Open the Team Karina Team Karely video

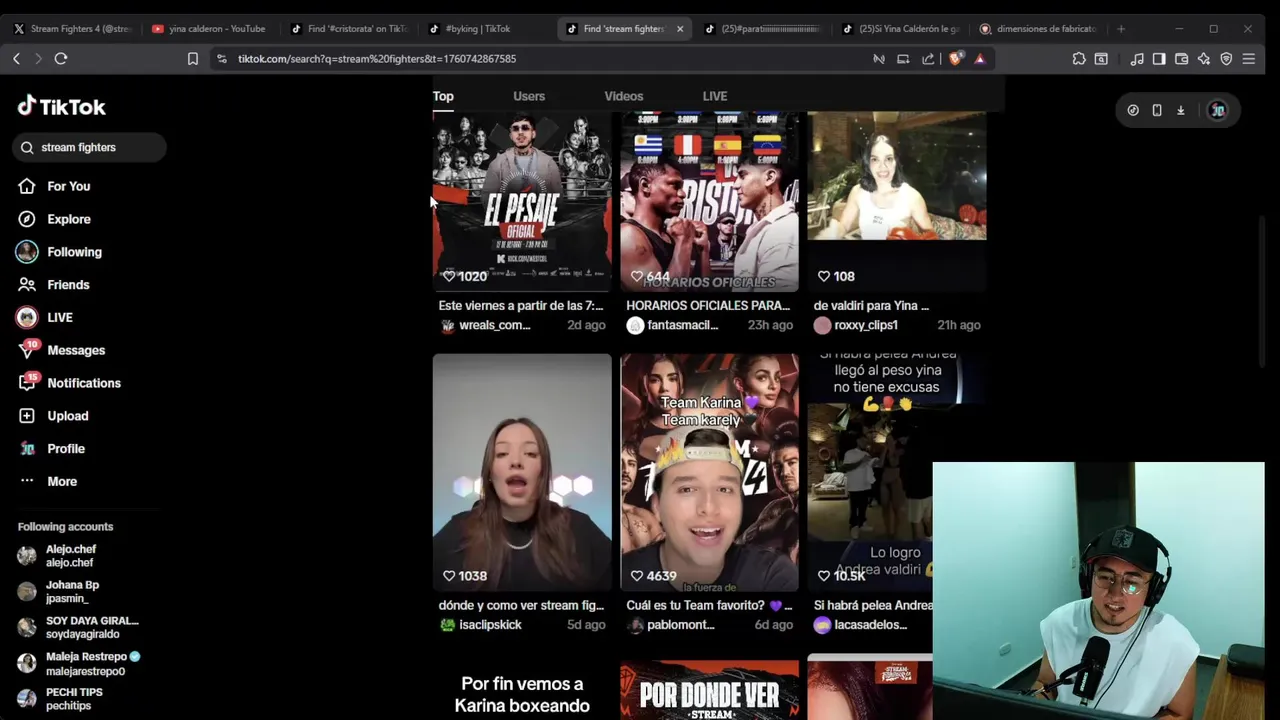pyautogui.click(x=710, y=472)
